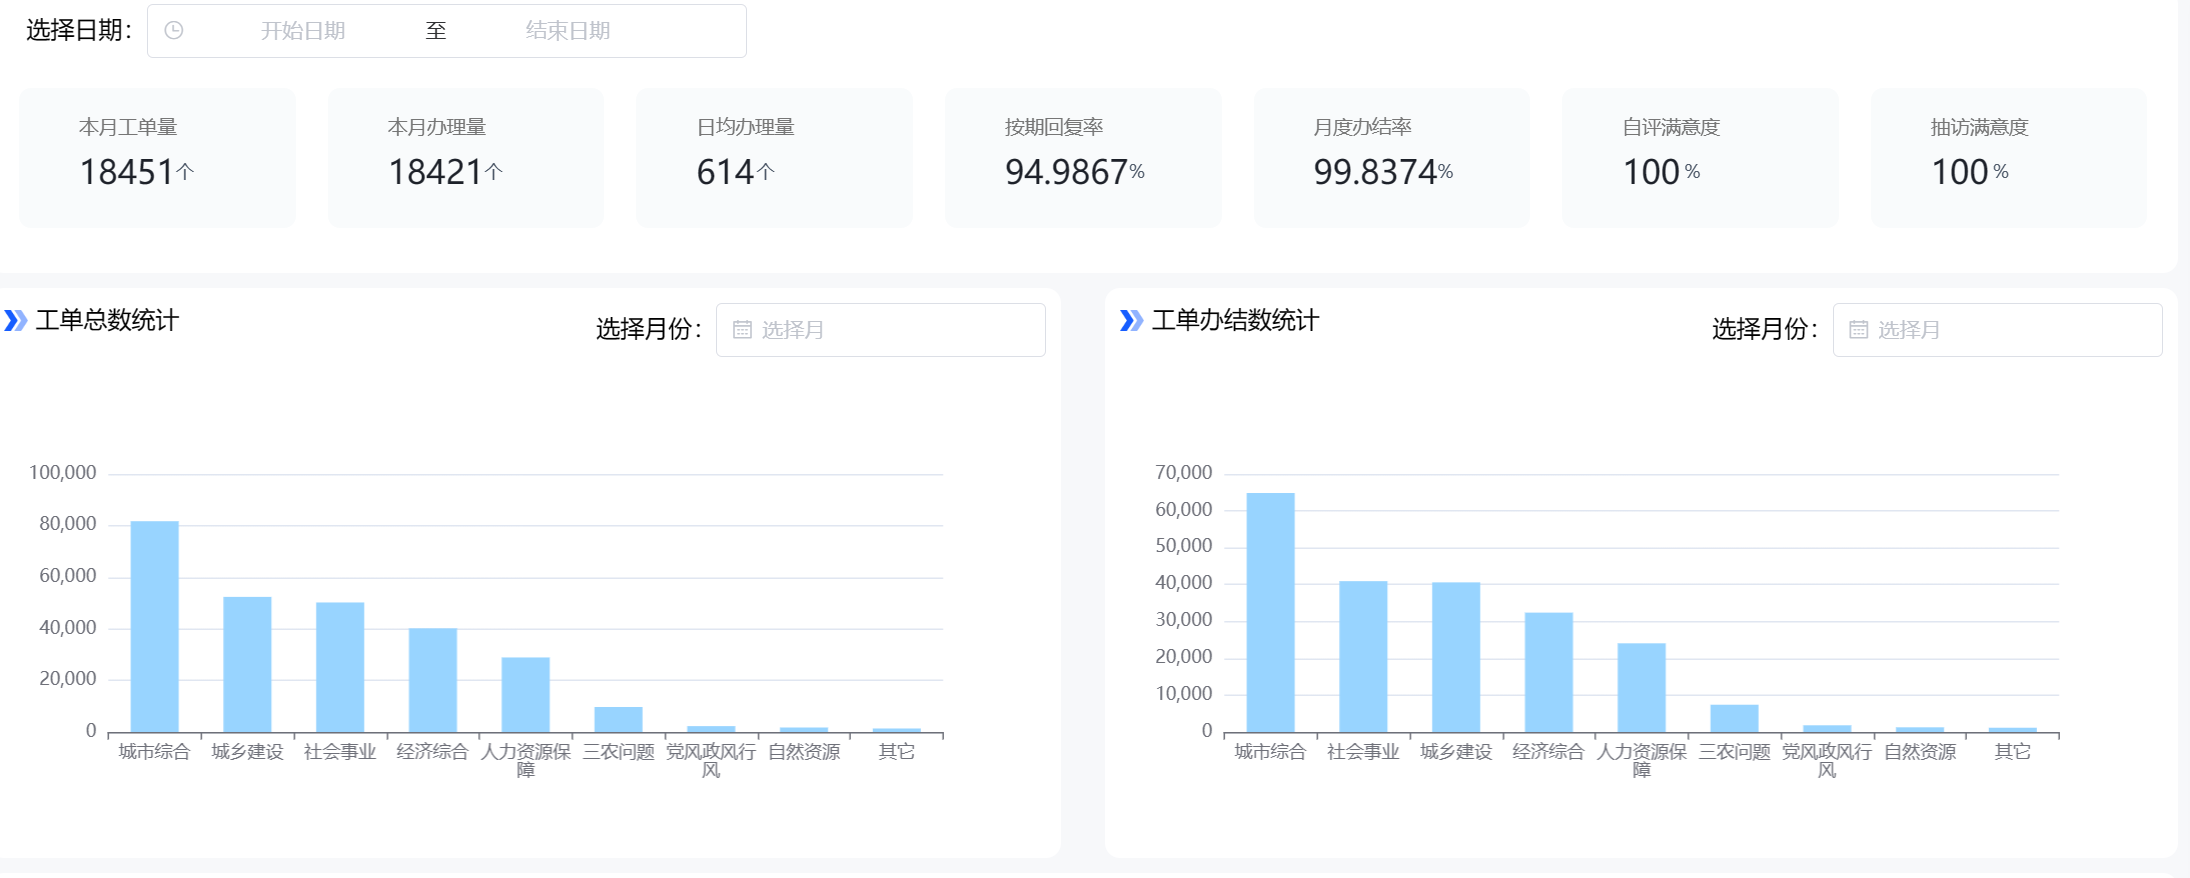2190x878 pixels.
Task: Set the 结束日期 end date field
Action: click(x=568, y=31)
